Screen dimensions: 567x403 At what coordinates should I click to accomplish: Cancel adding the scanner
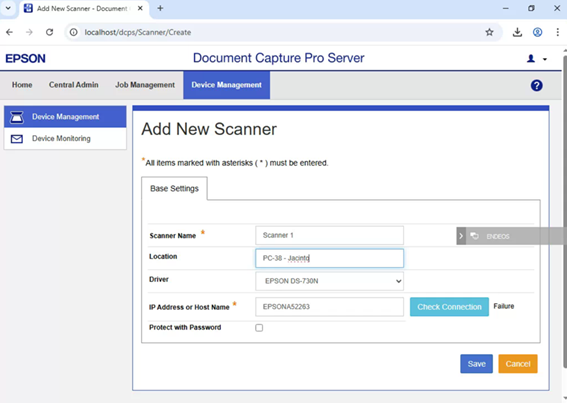click(518, 364)
